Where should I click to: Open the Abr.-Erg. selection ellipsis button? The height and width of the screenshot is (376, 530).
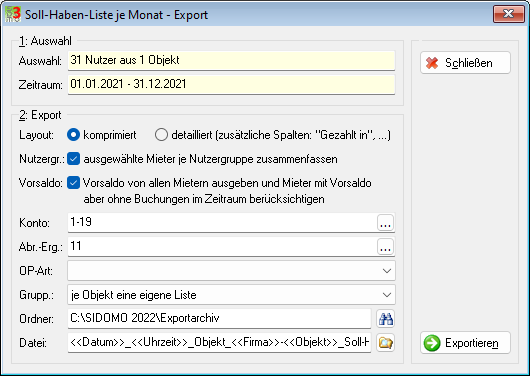click(x=386, y=247)
